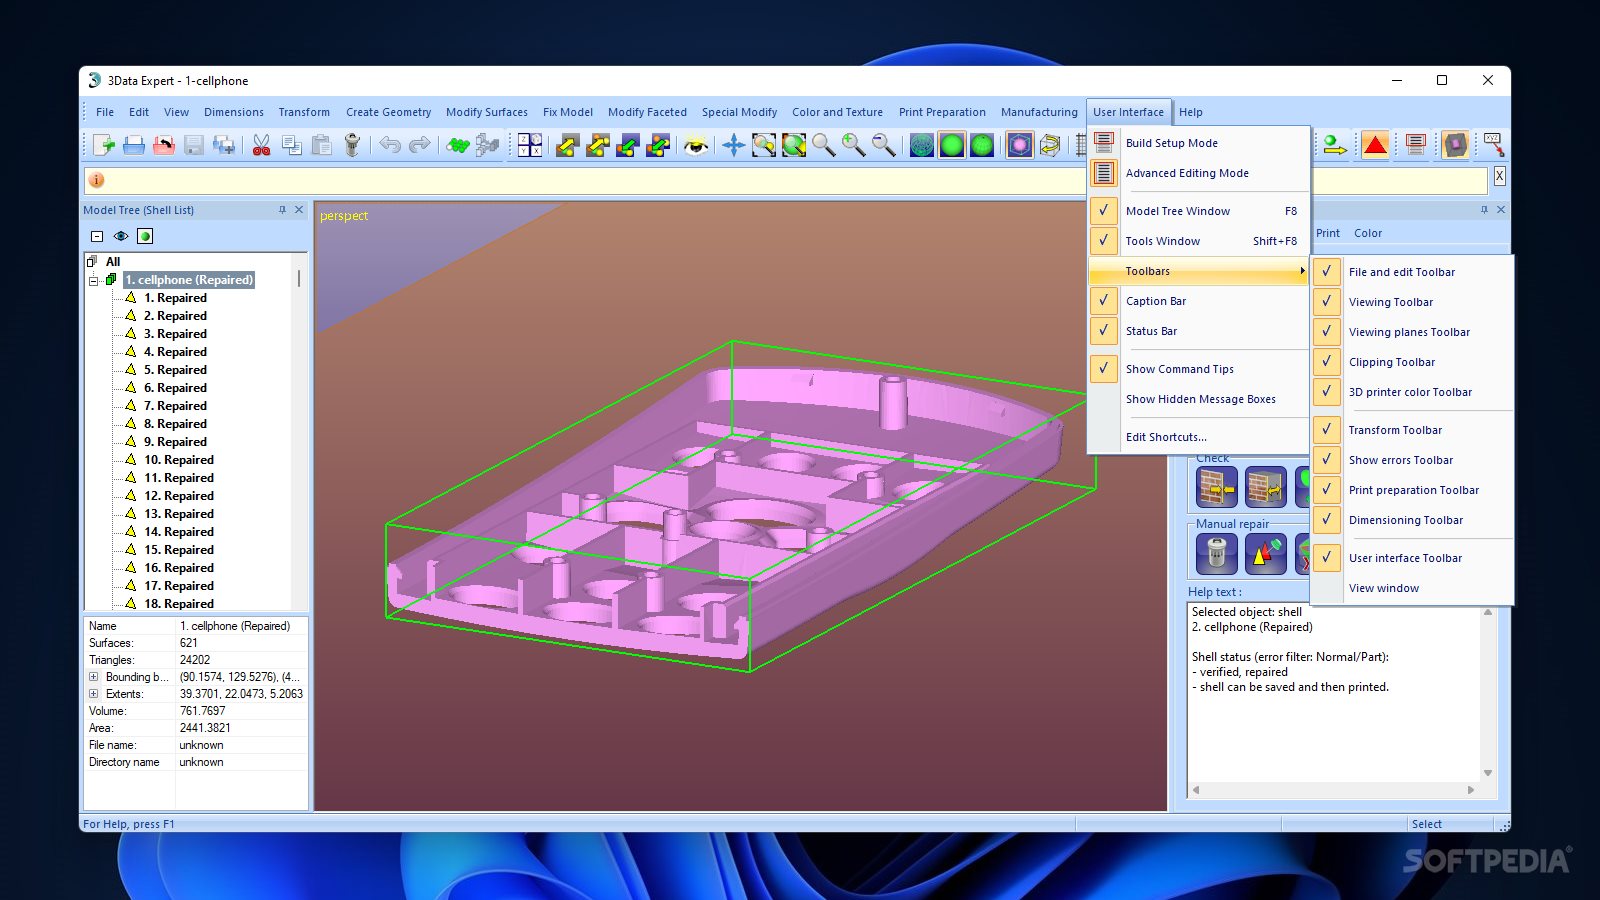Expand the Extents property row
1600x900 pixels.
(94, 694)
